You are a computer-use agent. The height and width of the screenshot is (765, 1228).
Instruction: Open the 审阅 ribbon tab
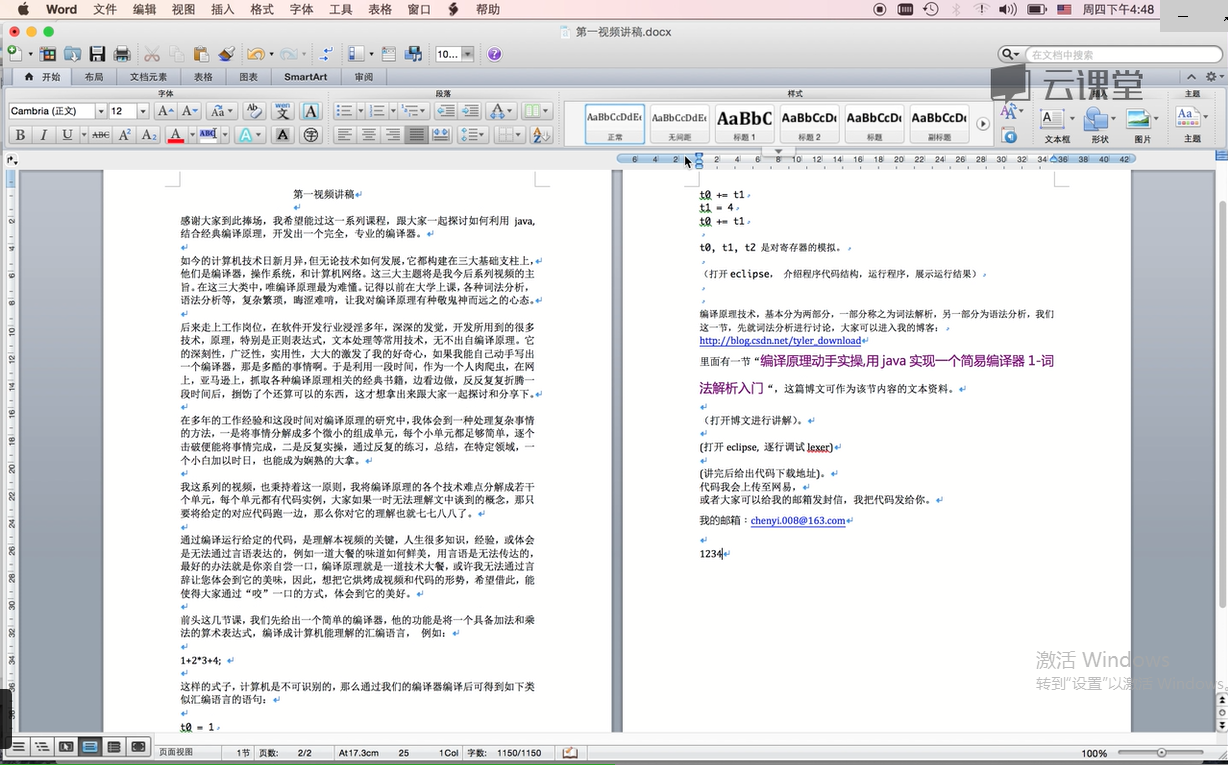tap(364, 77)
